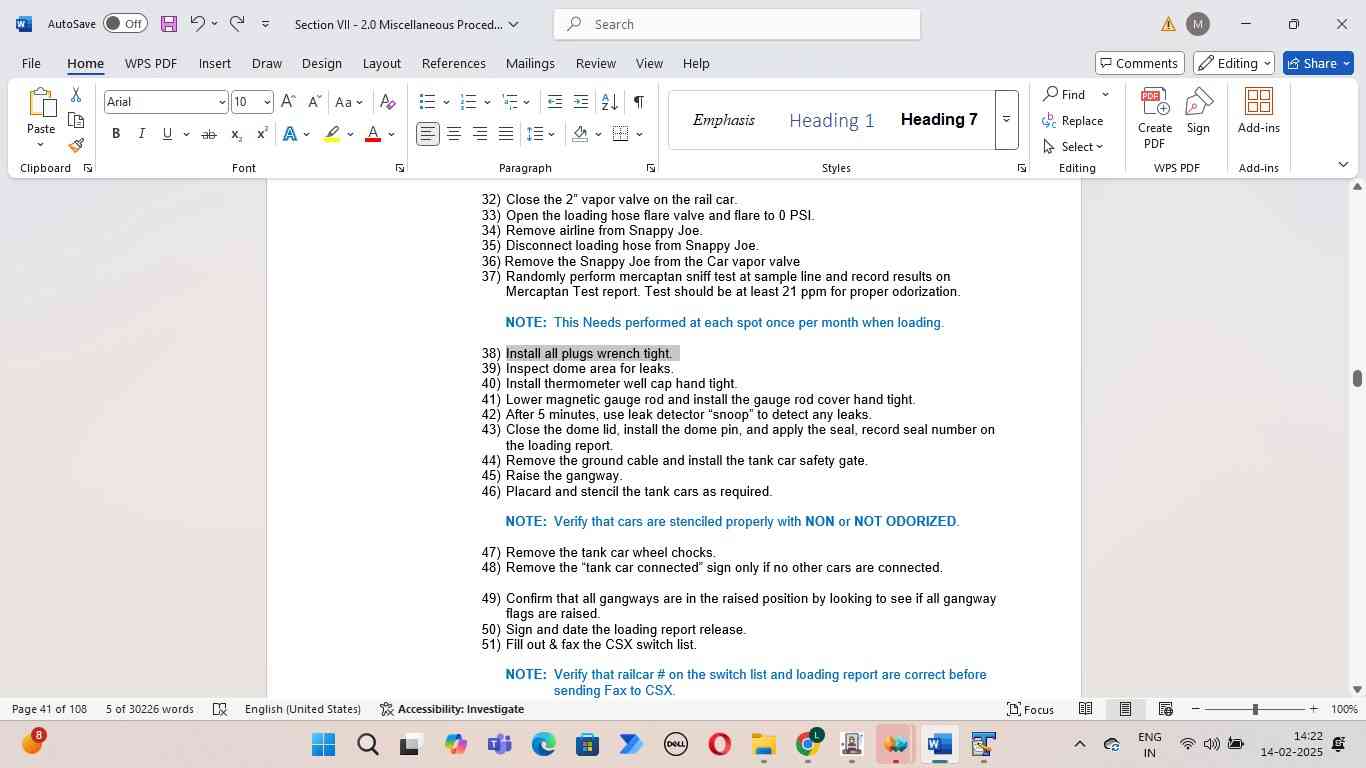
Task: Open Change Case dropdown
Action: click(x=349, y=102)
